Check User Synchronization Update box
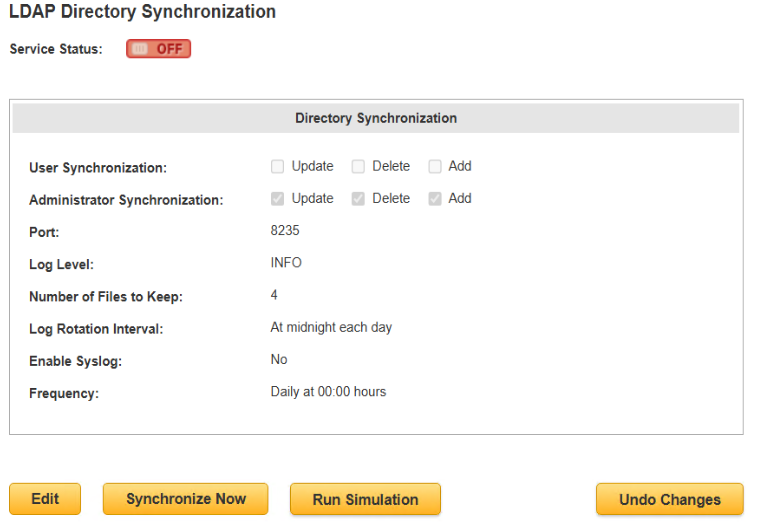The image size is (763, 528). (278, 167)
